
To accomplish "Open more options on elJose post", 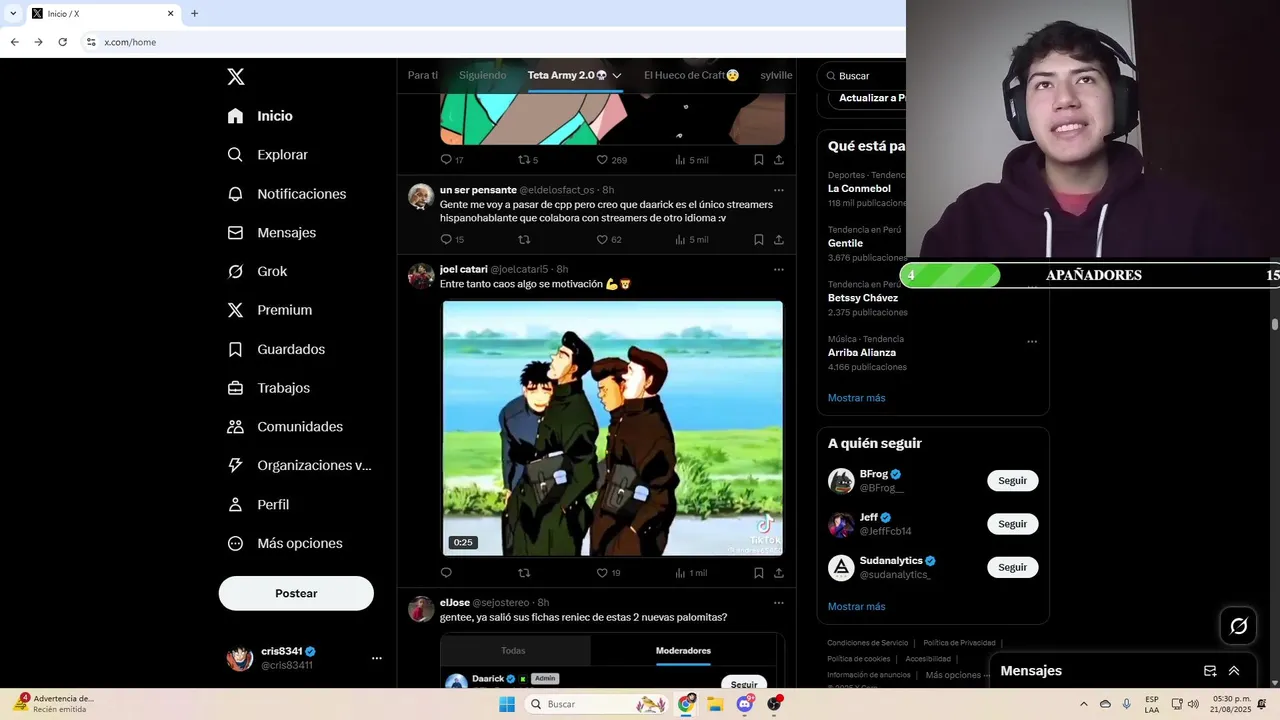I will 778,603.
